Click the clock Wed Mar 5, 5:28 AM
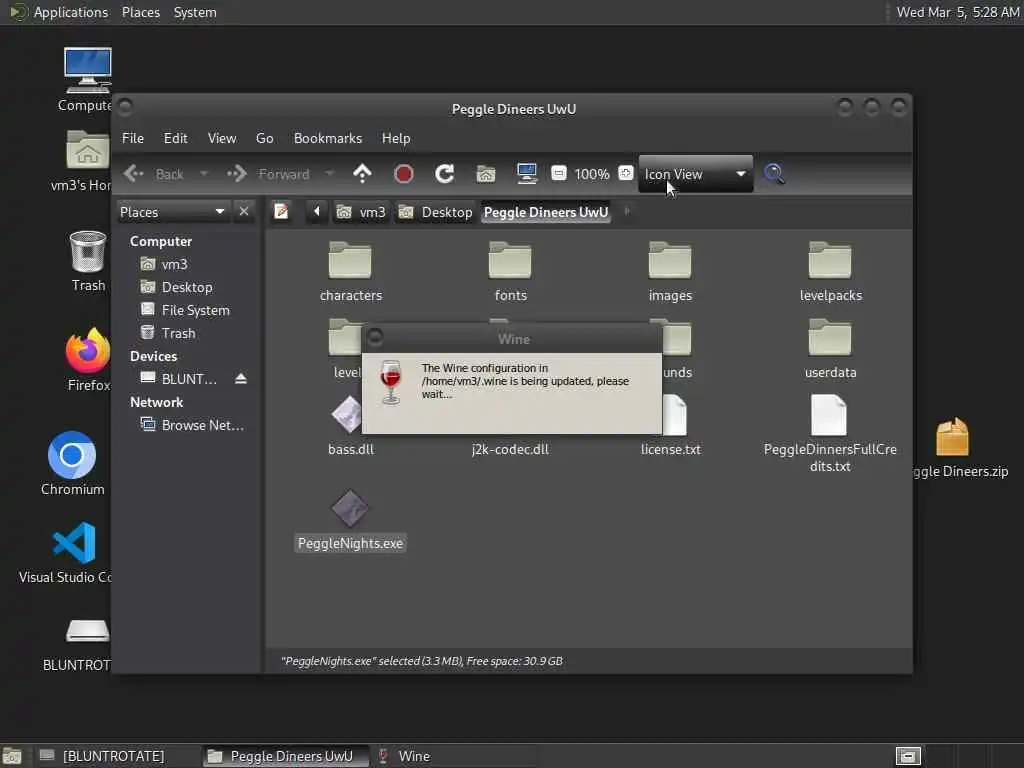 (x=957, y=12)
